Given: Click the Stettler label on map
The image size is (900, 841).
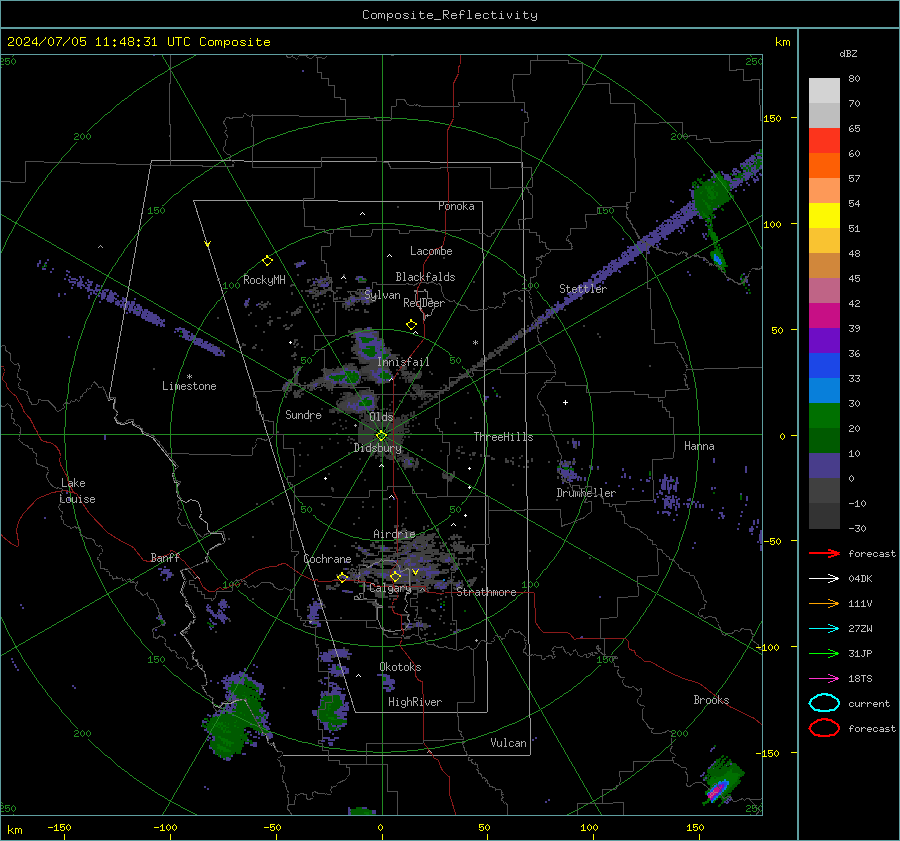Looking at the screenshot, I should click(583, 289).
